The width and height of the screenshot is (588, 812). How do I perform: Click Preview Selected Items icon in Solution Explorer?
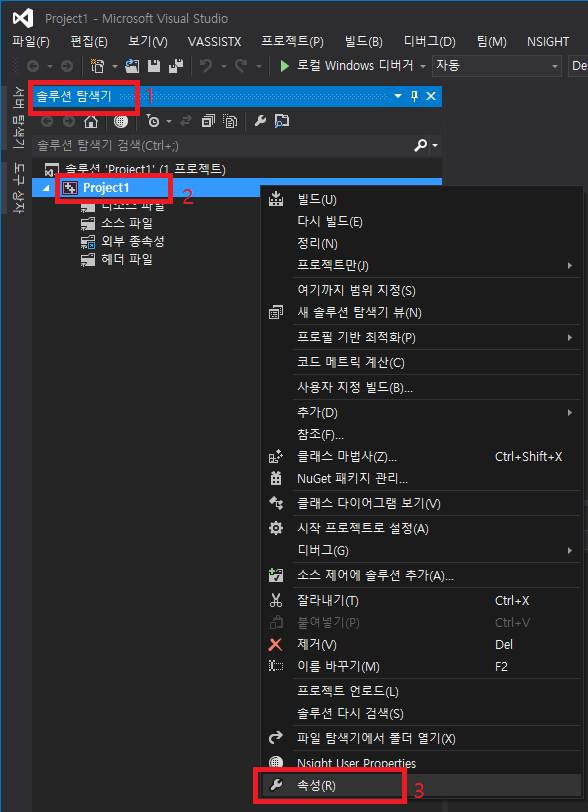[282, 121]
